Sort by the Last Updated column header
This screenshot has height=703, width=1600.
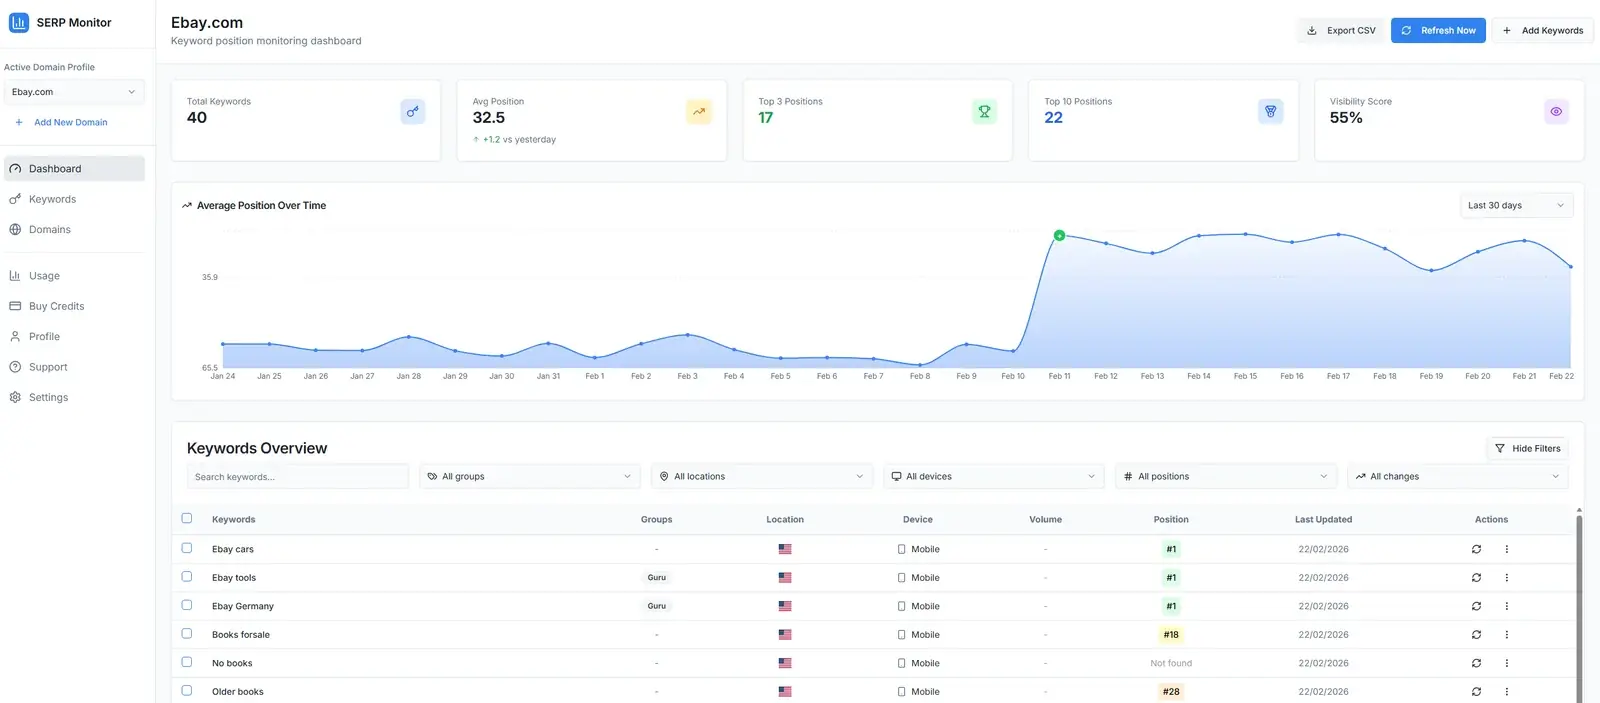(1323, 520)
